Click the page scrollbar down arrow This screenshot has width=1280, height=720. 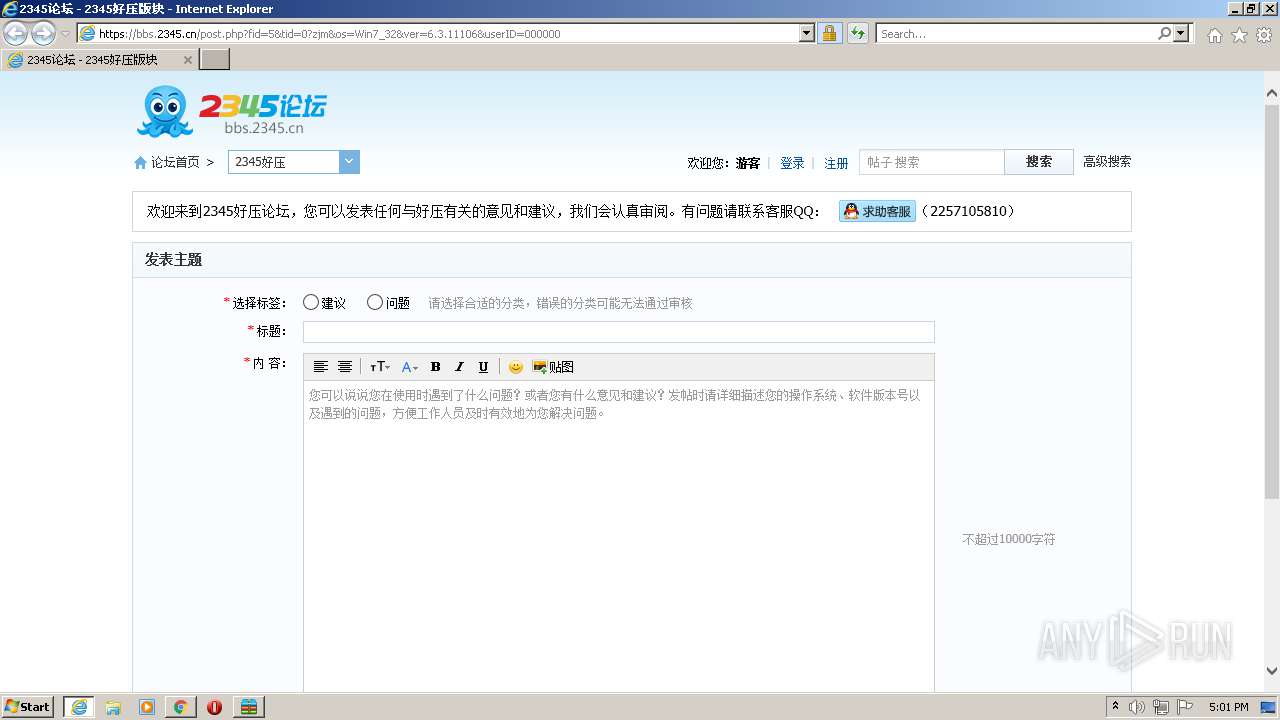(x=1272, y=671)
